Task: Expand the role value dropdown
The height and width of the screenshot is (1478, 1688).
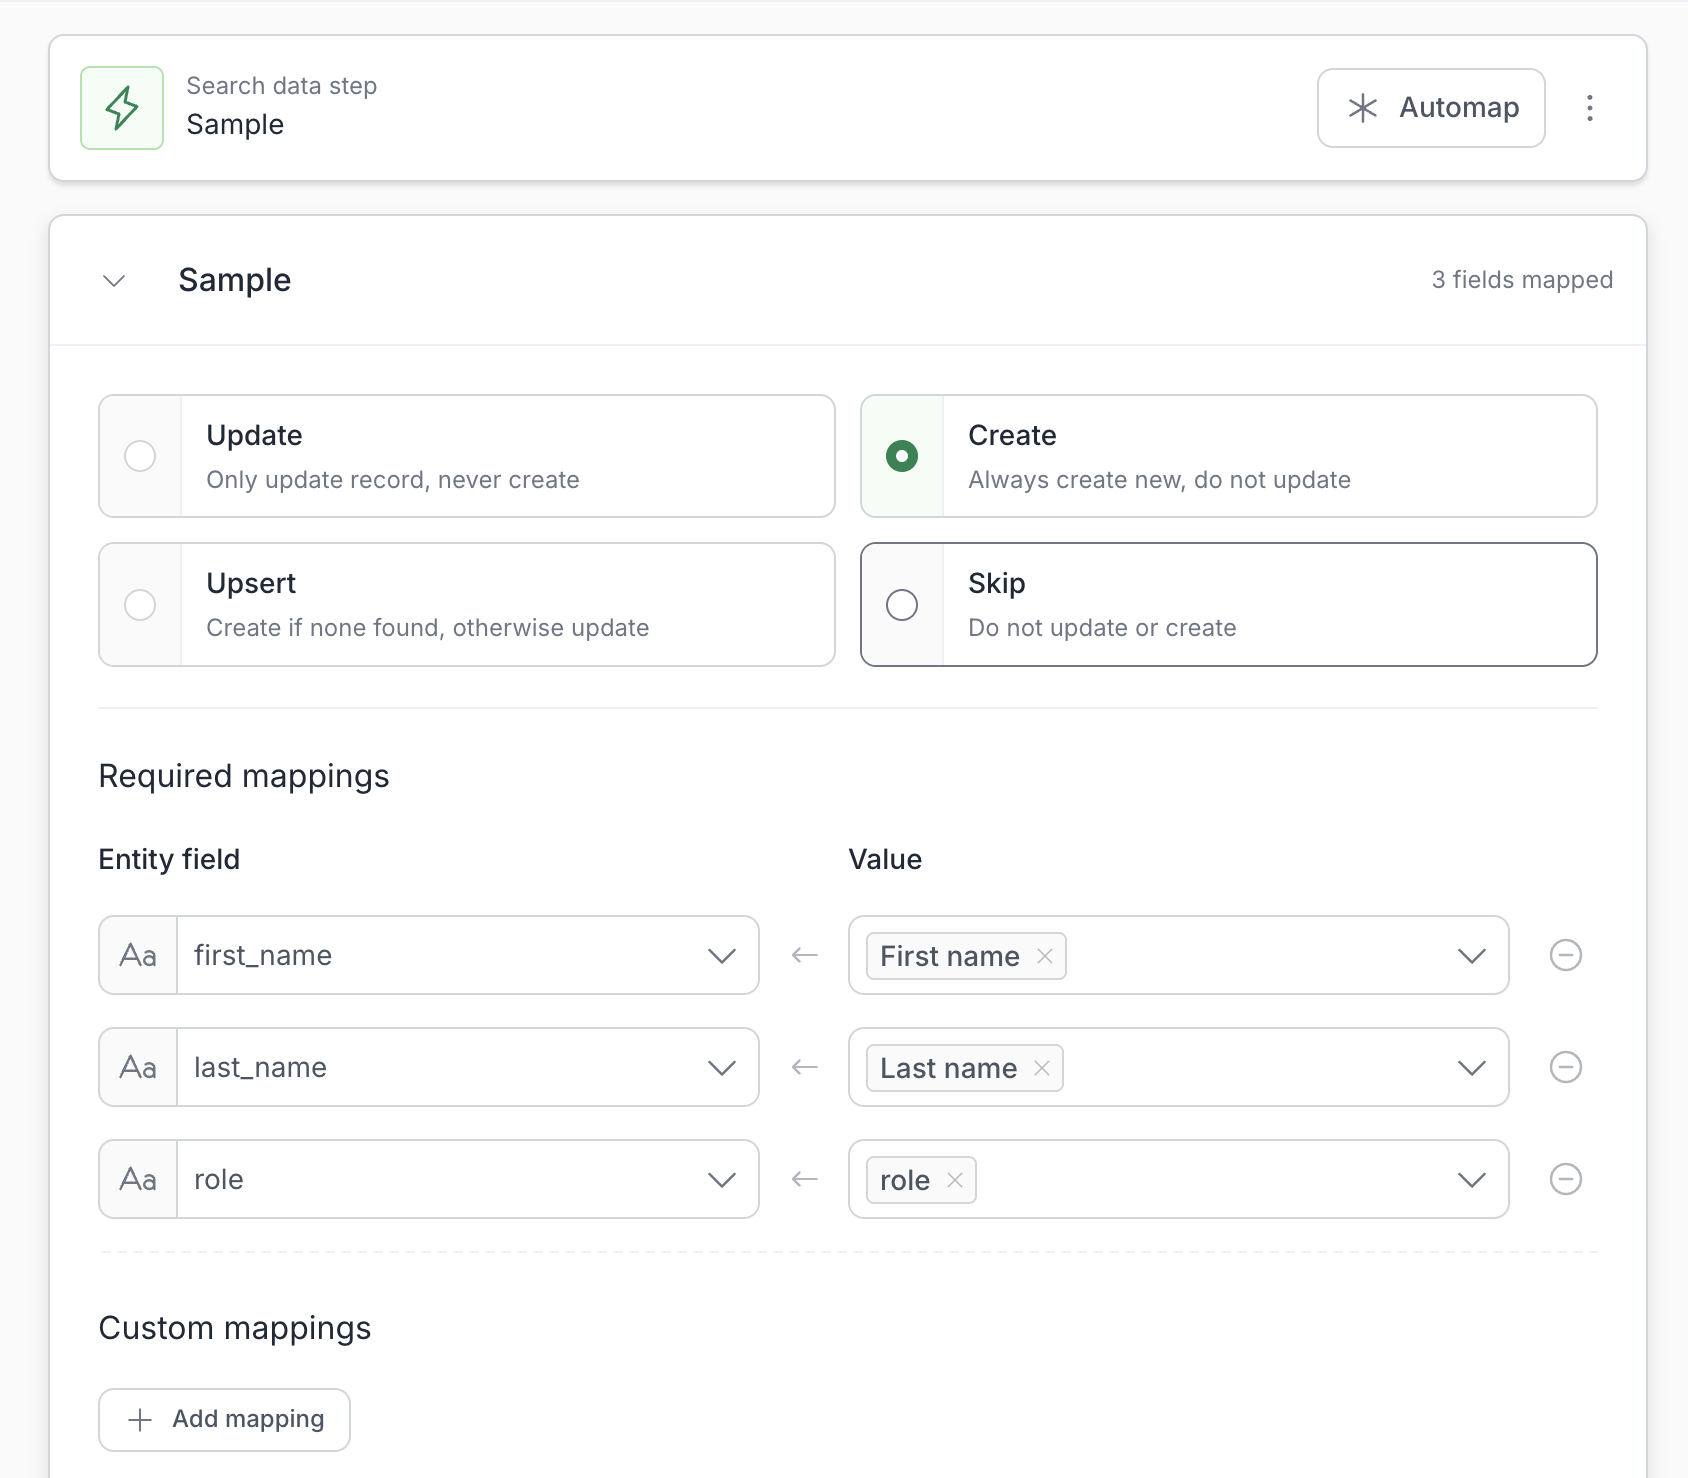Action: (1471, 1179)
